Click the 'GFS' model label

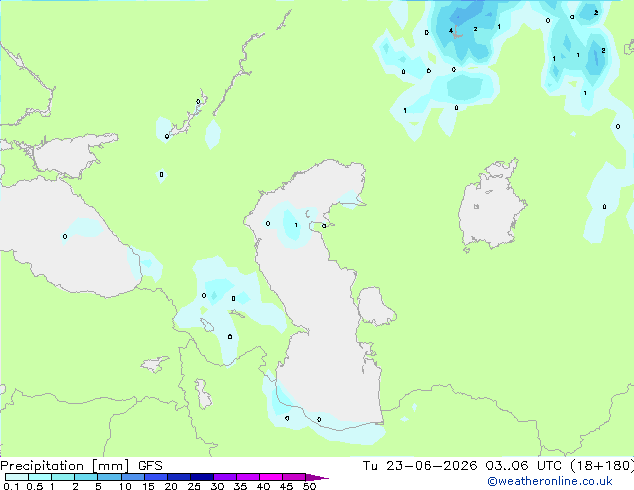click(150, 466)
